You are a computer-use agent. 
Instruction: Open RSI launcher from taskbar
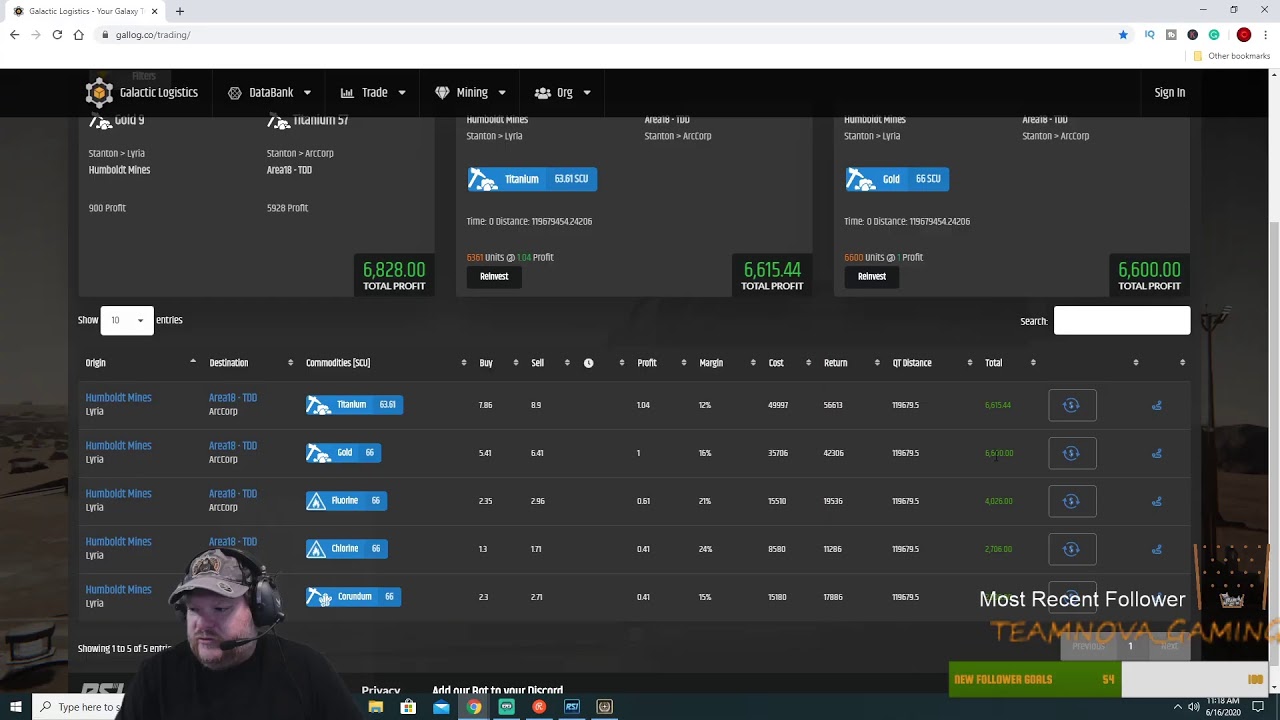(572, 707)
